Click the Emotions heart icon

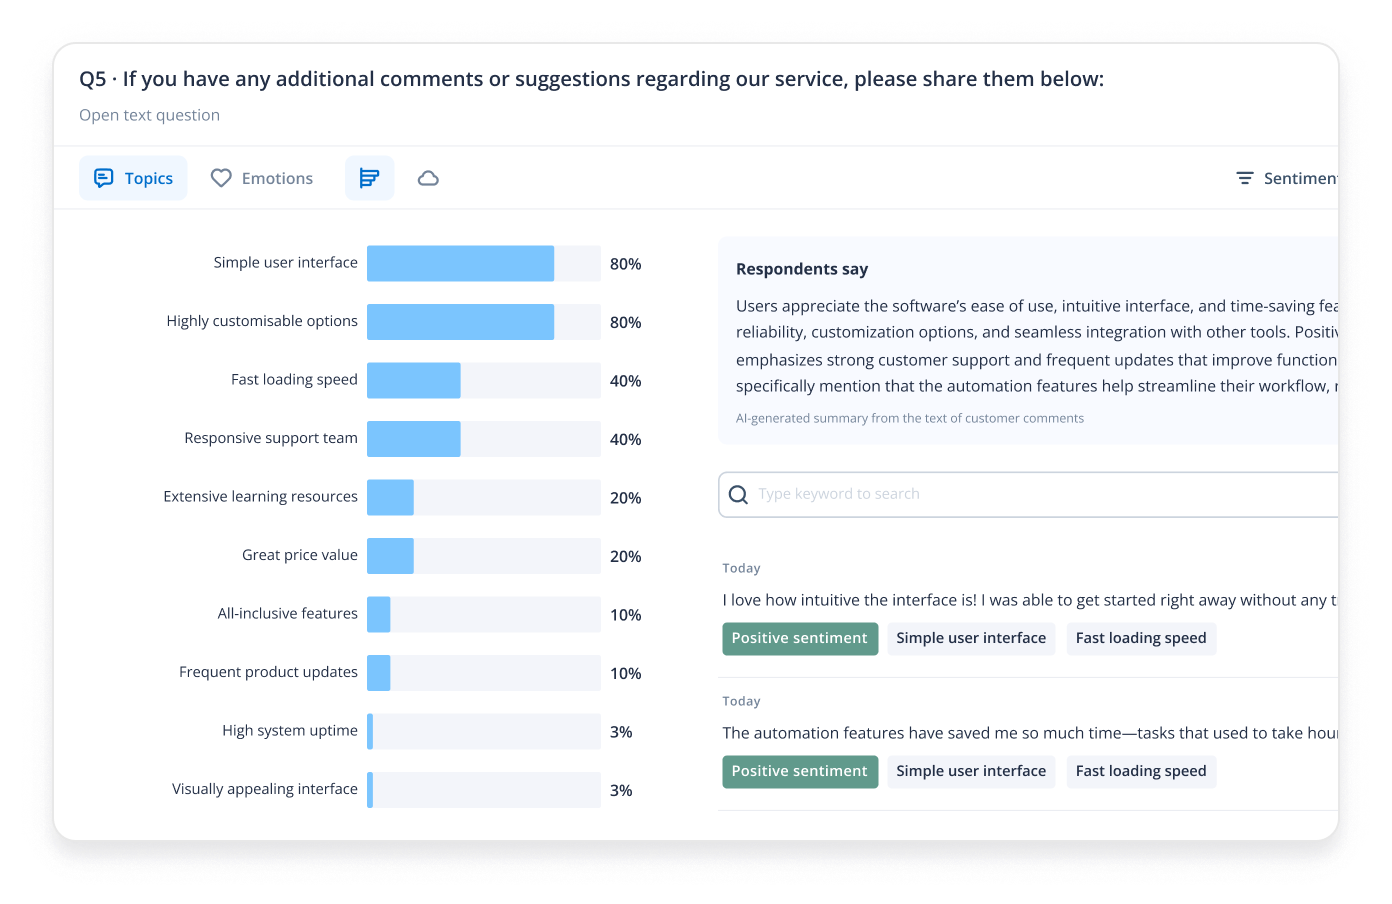pos(221,178)
